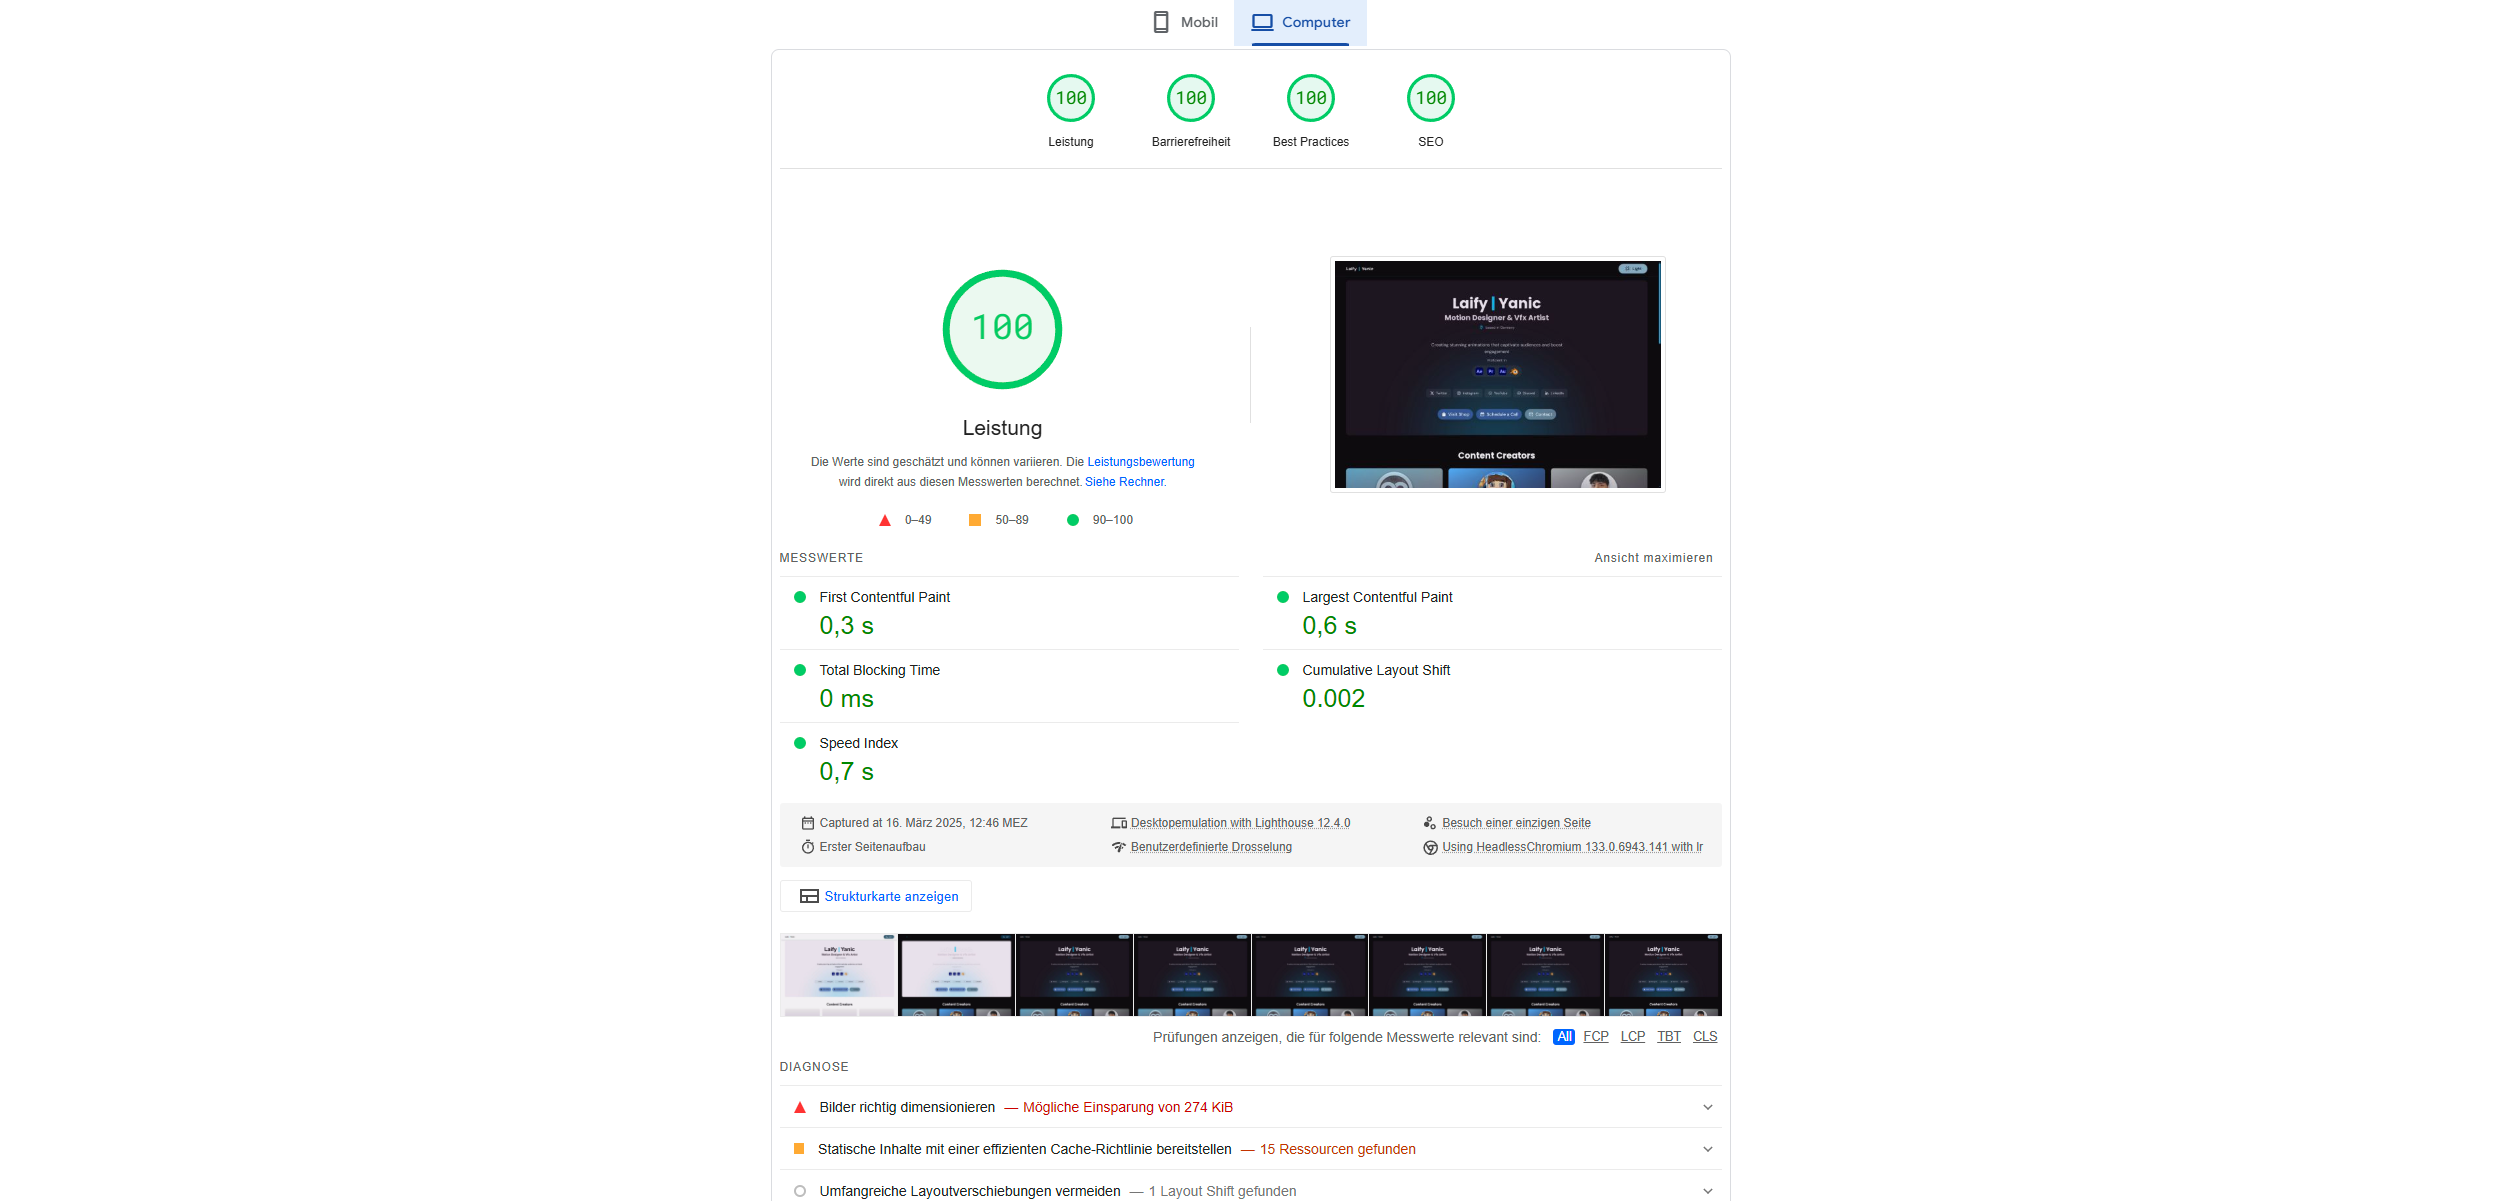Select the Computer tab

coord(1300,22)
